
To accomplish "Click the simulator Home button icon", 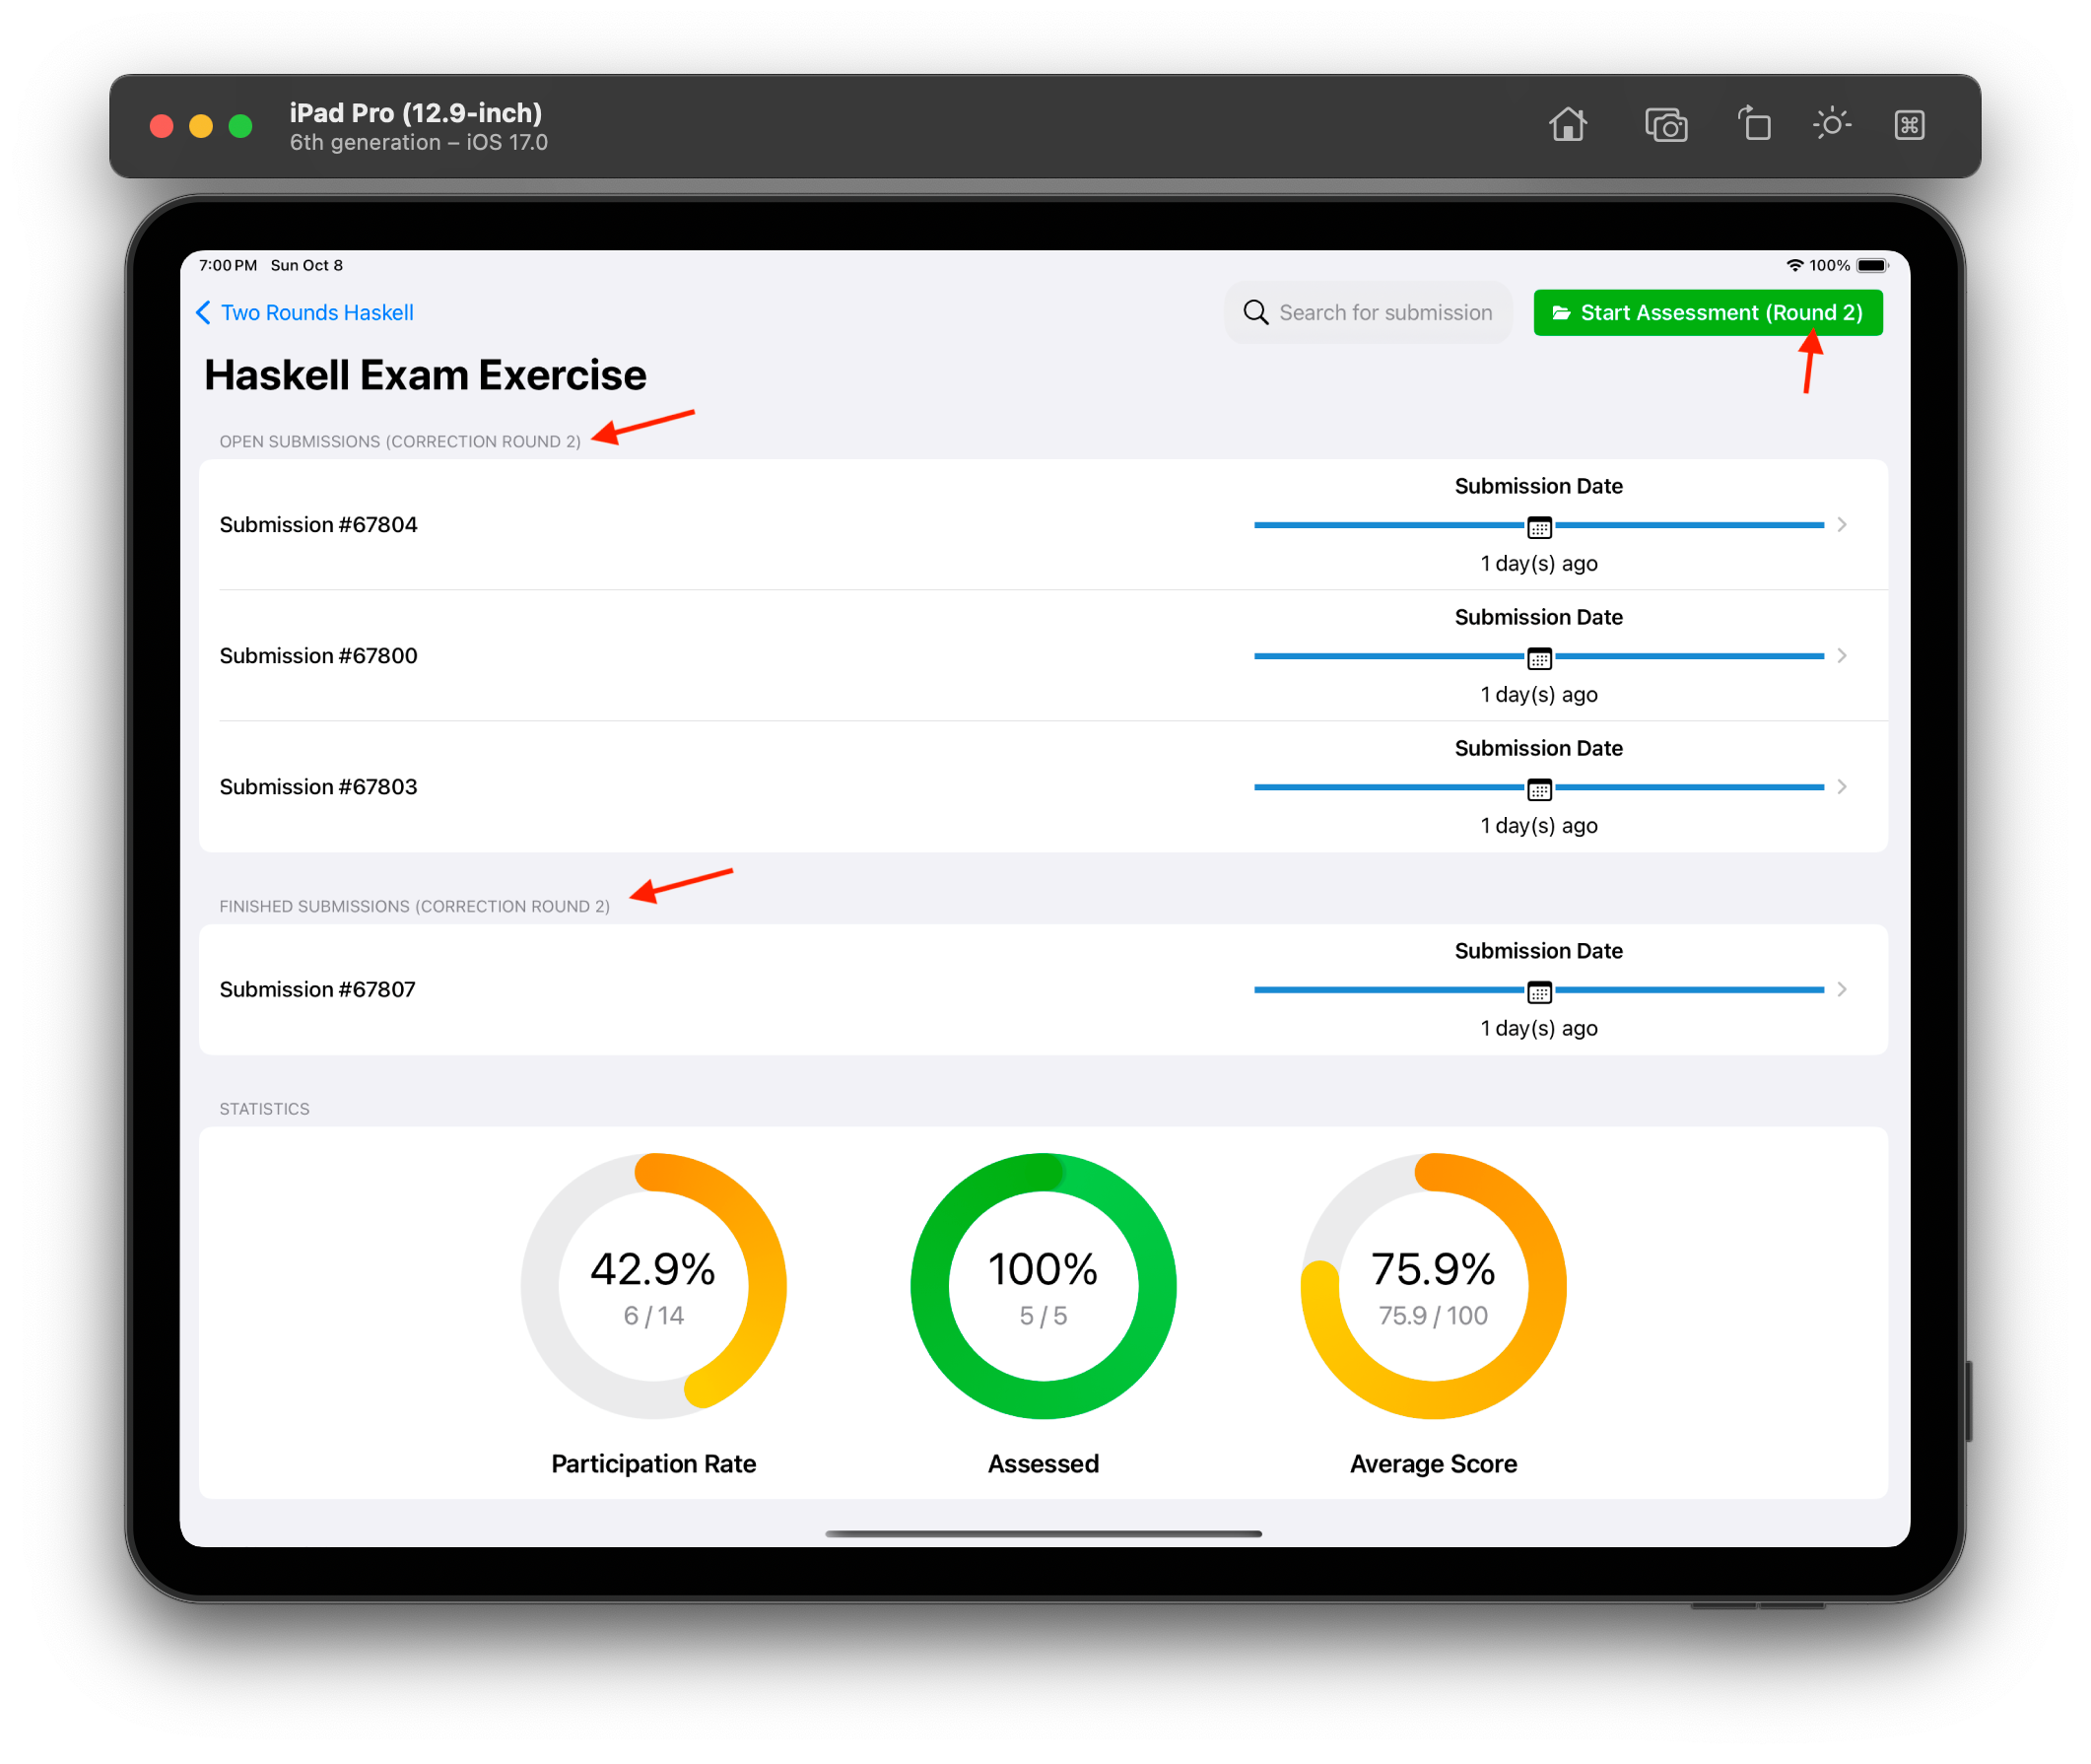I will 1567,125.
